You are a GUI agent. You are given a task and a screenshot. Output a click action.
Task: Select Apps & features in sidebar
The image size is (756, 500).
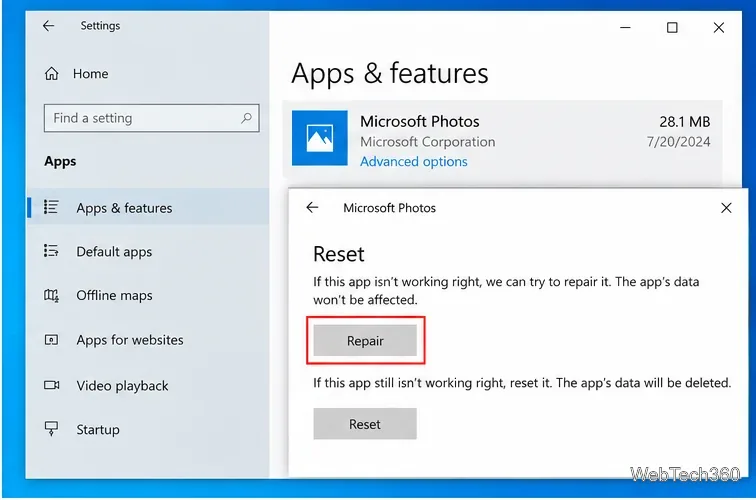point(148,208)
